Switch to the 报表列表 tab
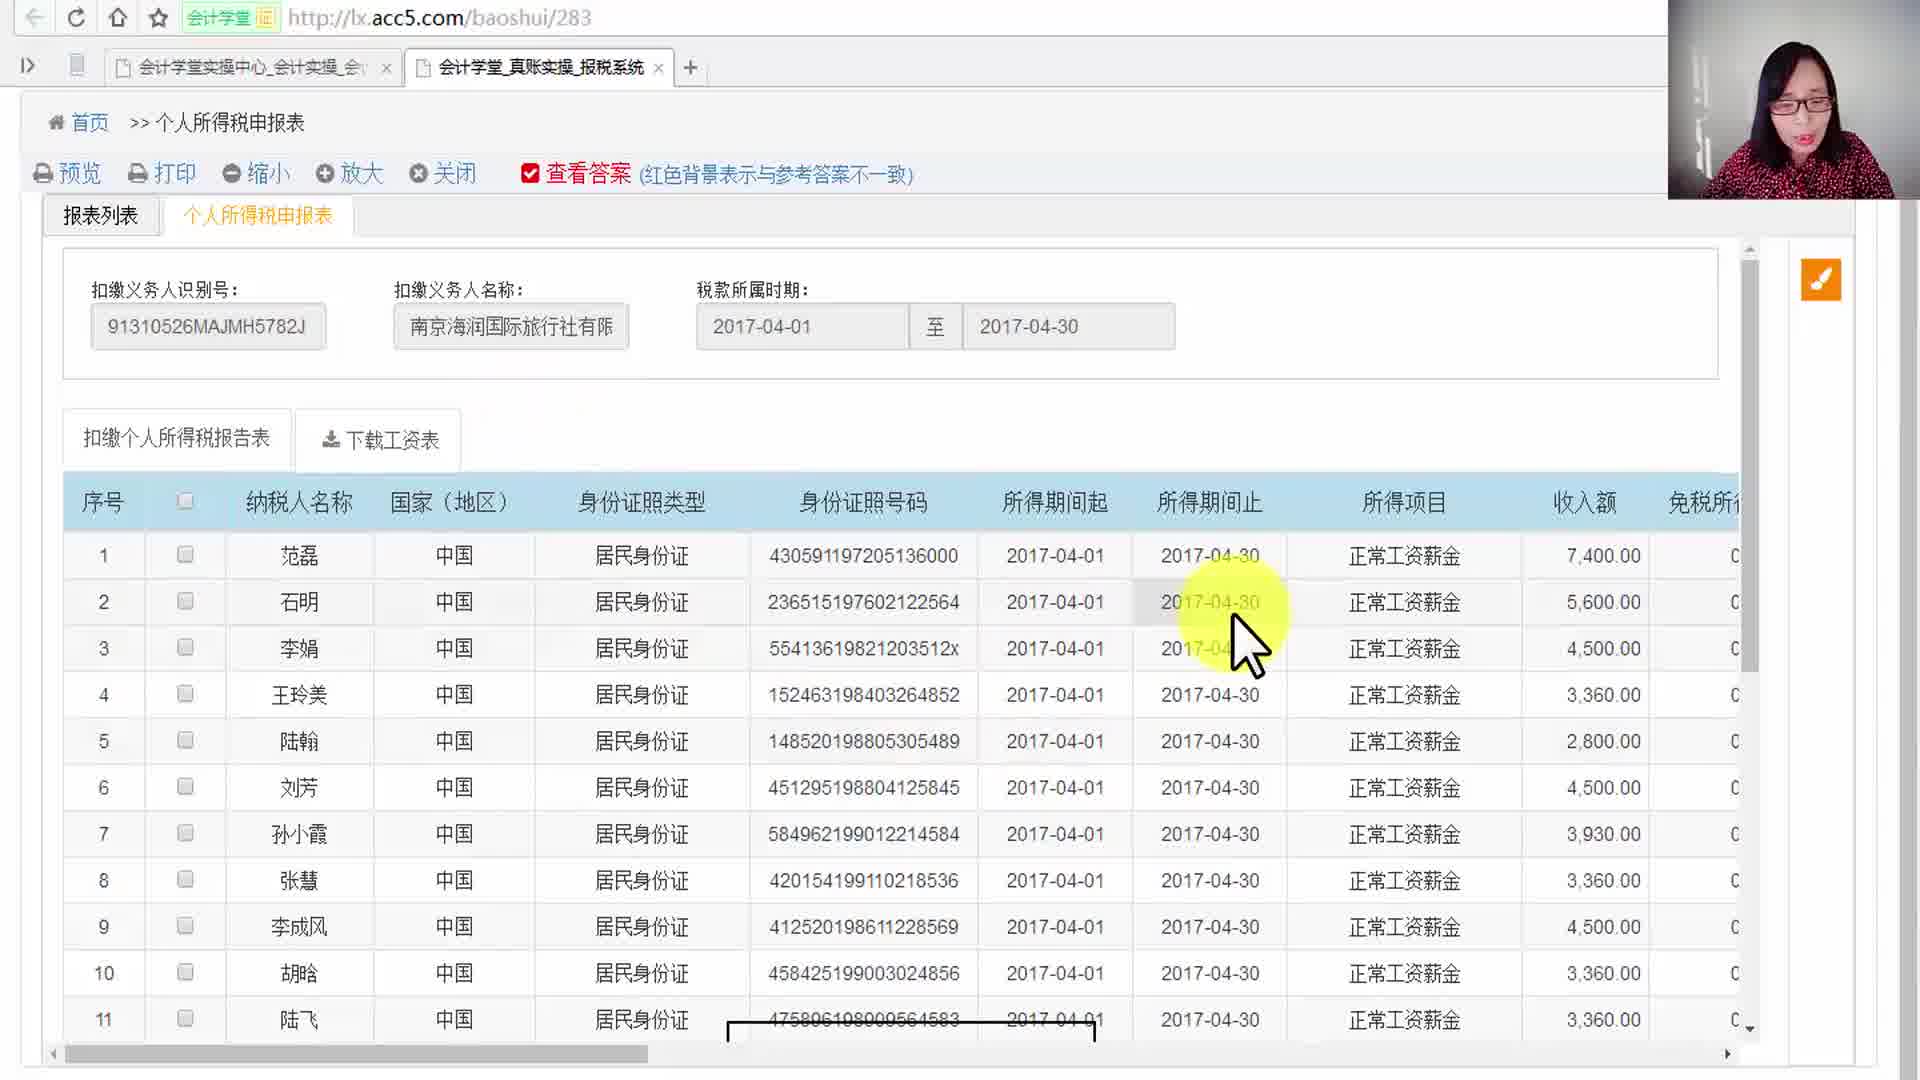1920x1080 pixels. click(x=99, y=214)
